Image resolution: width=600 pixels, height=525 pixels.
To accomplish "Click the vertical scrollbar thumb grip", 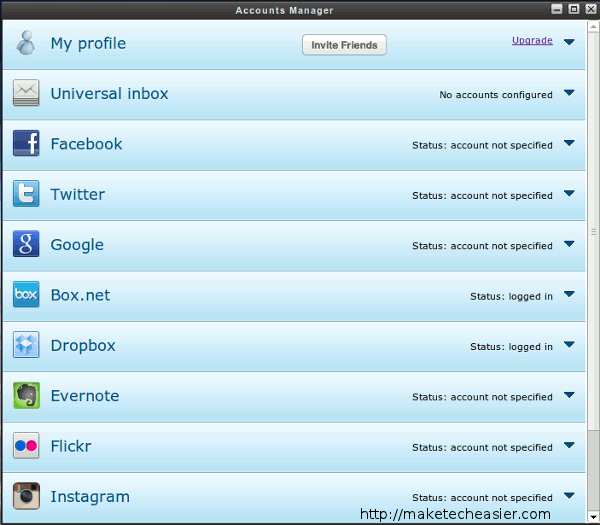I will [593, 232].
